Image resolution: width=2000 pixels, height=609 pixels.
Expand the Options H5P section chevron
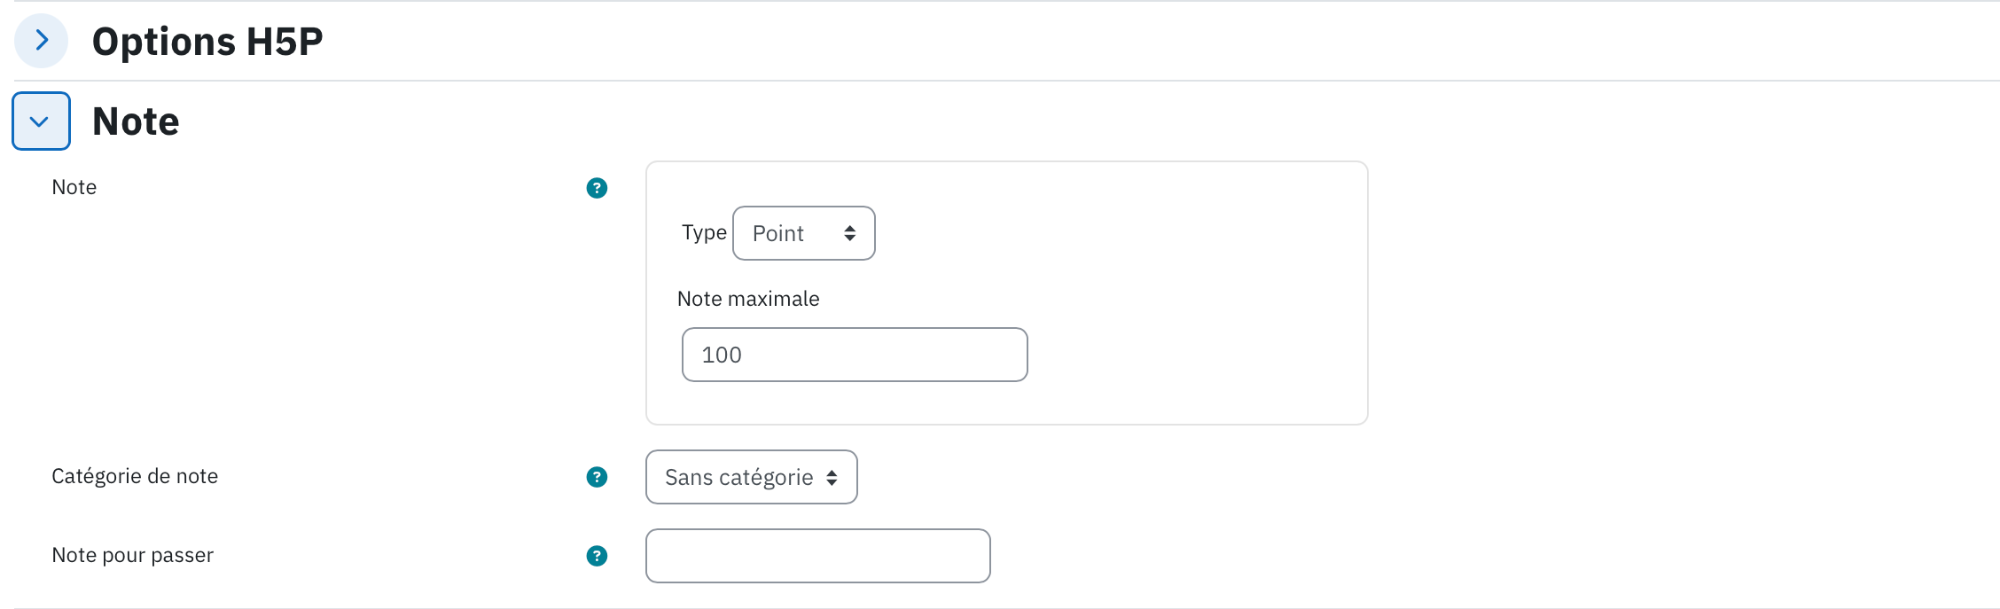click(41, 41)
